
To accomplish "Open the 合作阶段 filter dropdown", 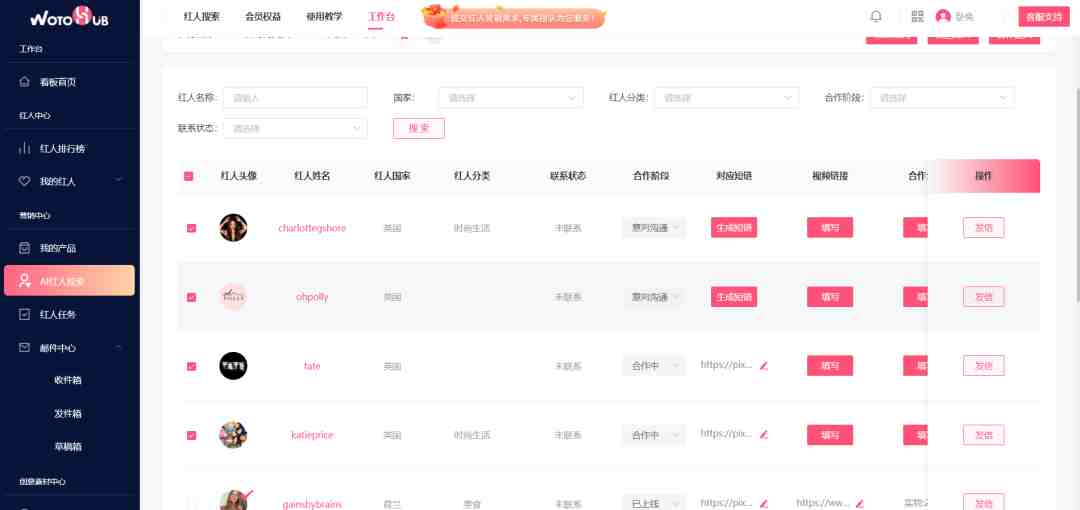I will pos(942,98).
